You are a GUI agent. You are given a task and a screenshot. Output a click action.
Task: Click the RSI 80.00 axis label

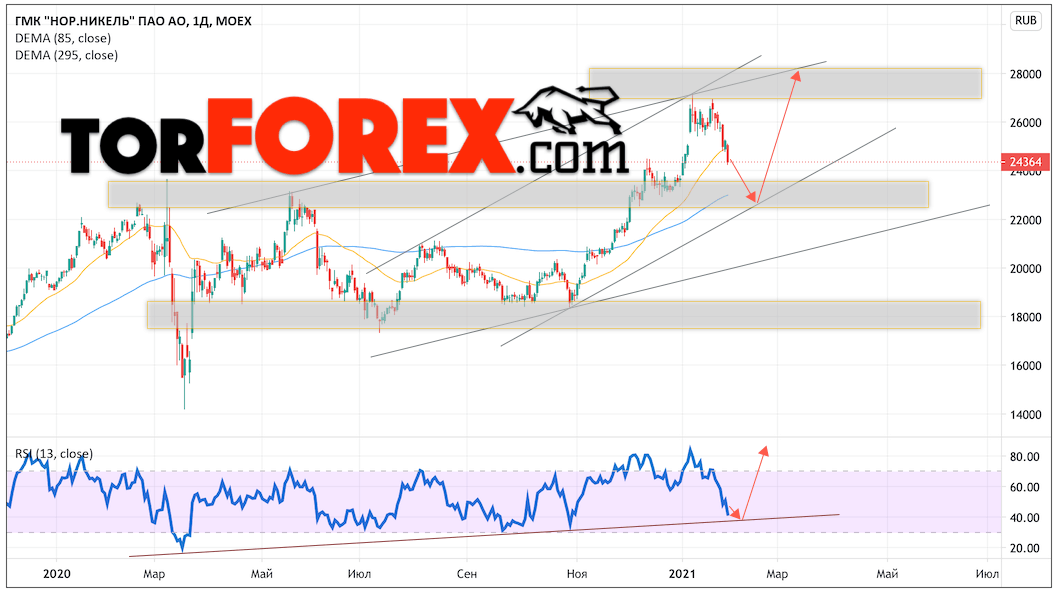[x=1024, y=457]
